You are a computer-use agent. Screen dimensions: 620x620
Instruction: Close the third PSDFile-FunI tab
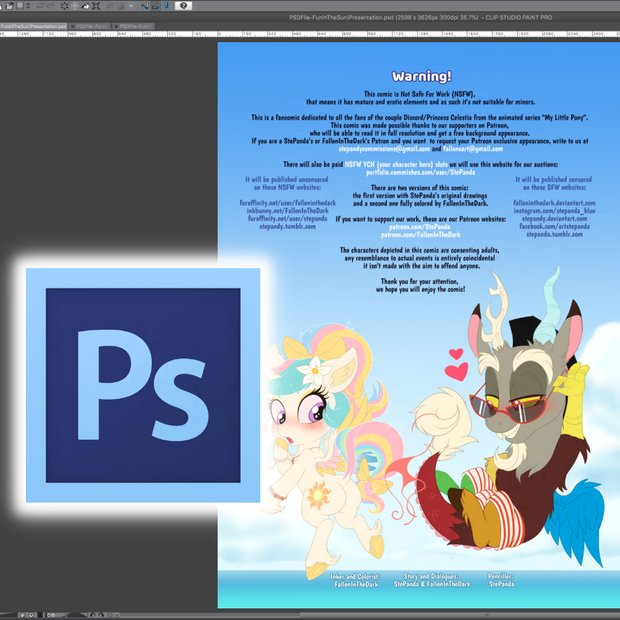[116, 26]
